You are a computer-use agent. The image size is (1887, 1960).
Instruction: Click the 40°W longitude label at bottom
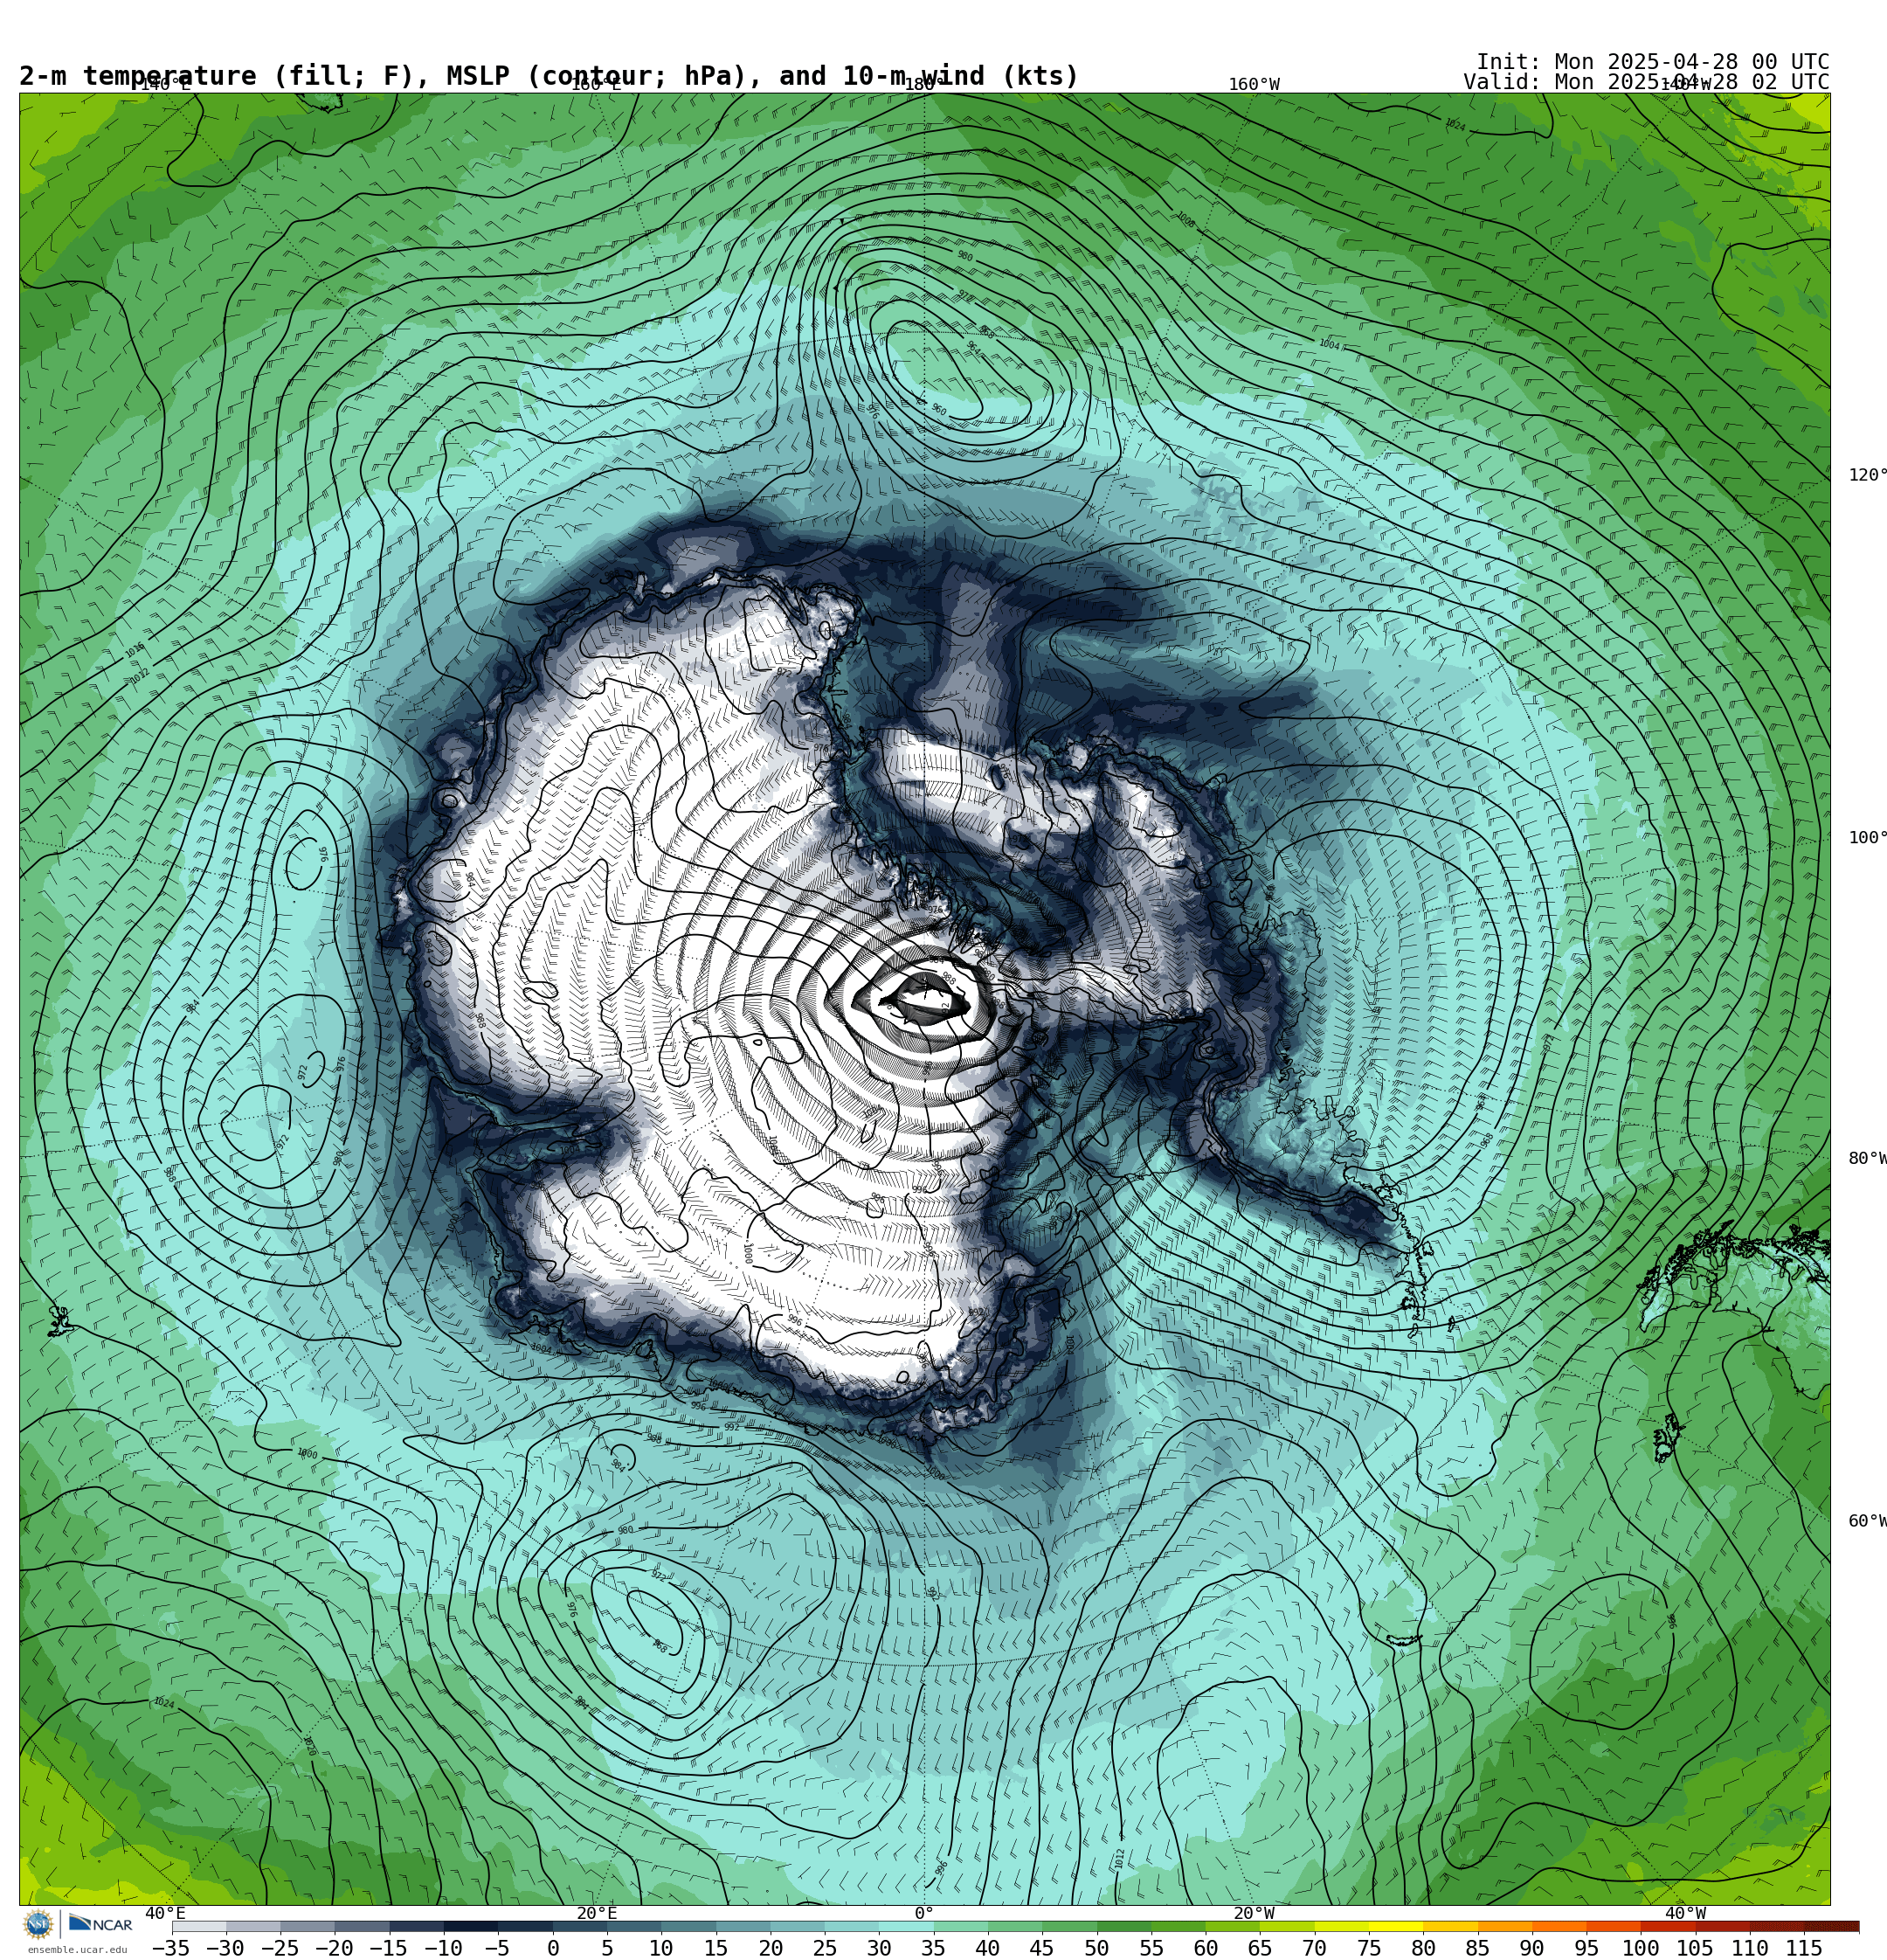tap(1685, 1913)
